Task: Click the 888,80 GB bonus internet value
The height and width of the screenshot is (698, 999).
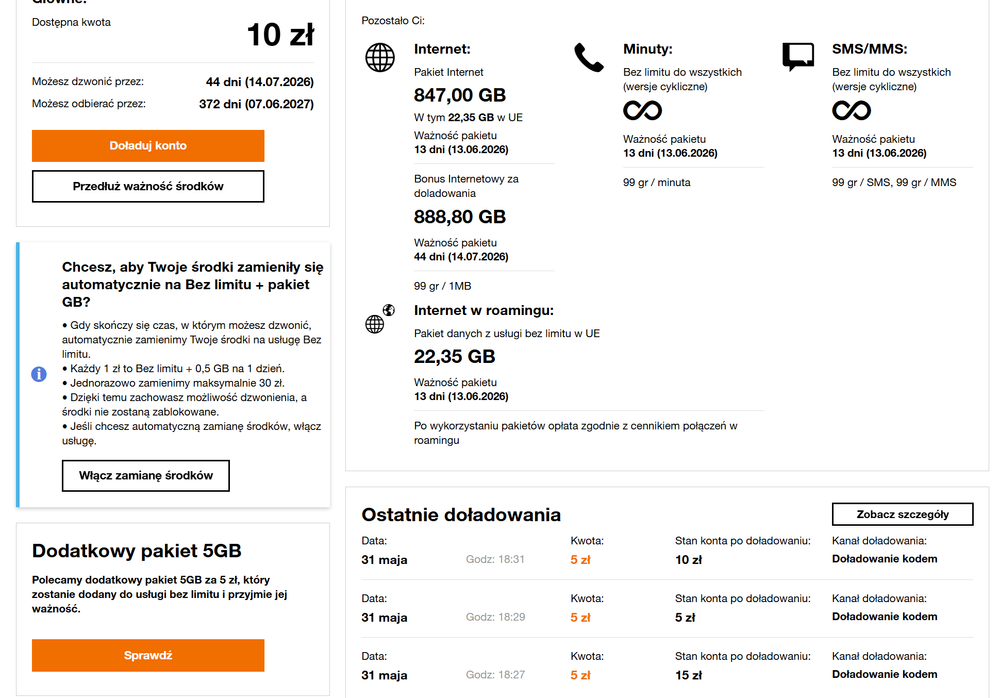Action: click(459, 217)
